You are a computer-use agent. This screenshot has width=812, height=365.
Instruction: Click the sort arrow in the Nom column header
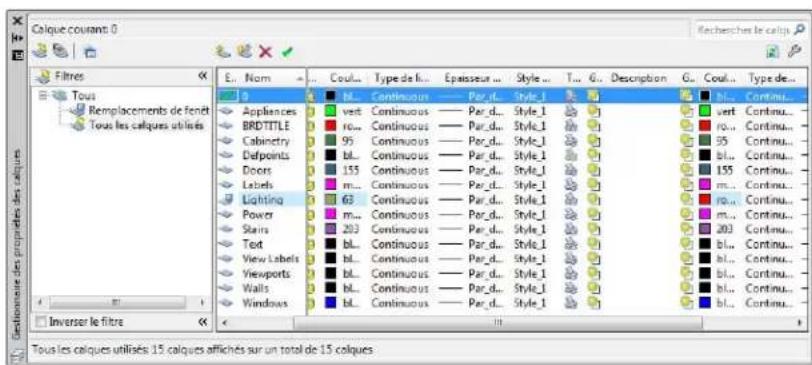click(300, 78)
